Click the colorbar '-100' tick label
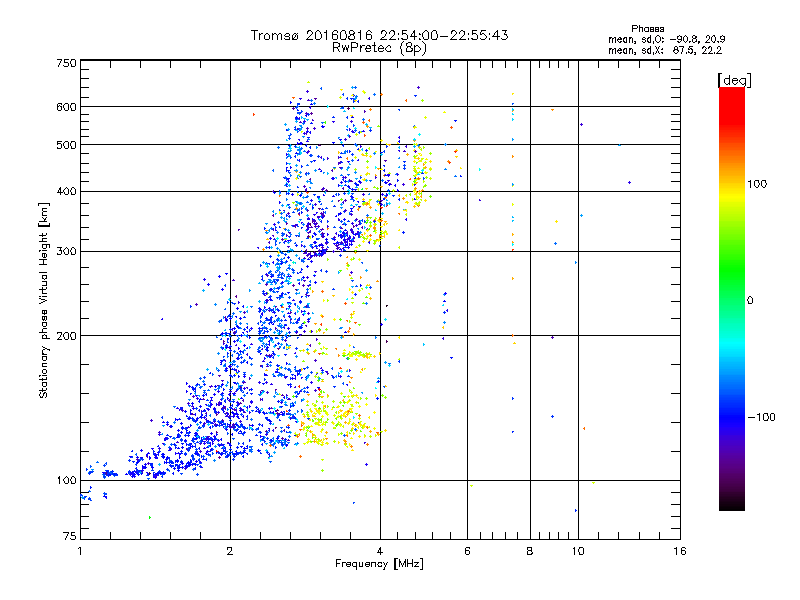Viewport: 800px width, 600px height. 761,417
